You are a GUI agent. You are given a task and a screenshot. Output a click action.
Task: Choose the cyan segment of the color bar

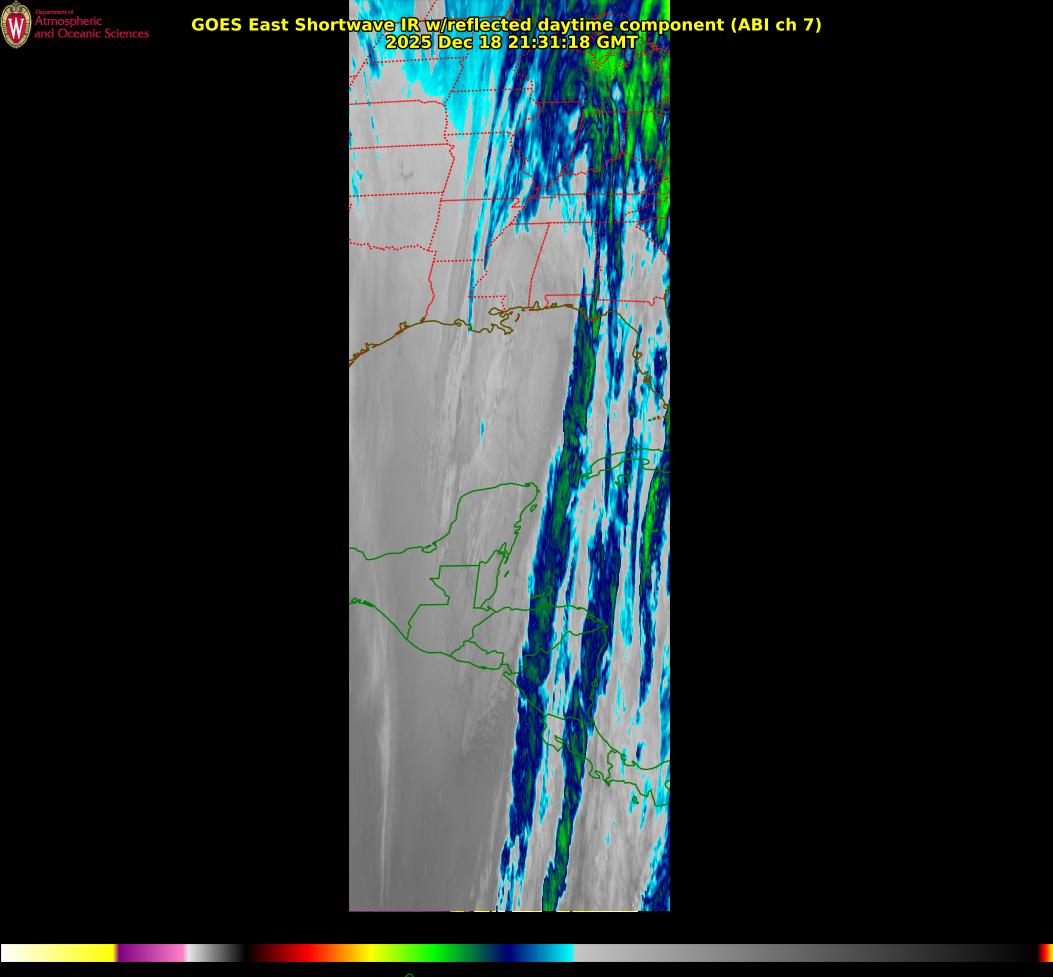tap(560, 953)
